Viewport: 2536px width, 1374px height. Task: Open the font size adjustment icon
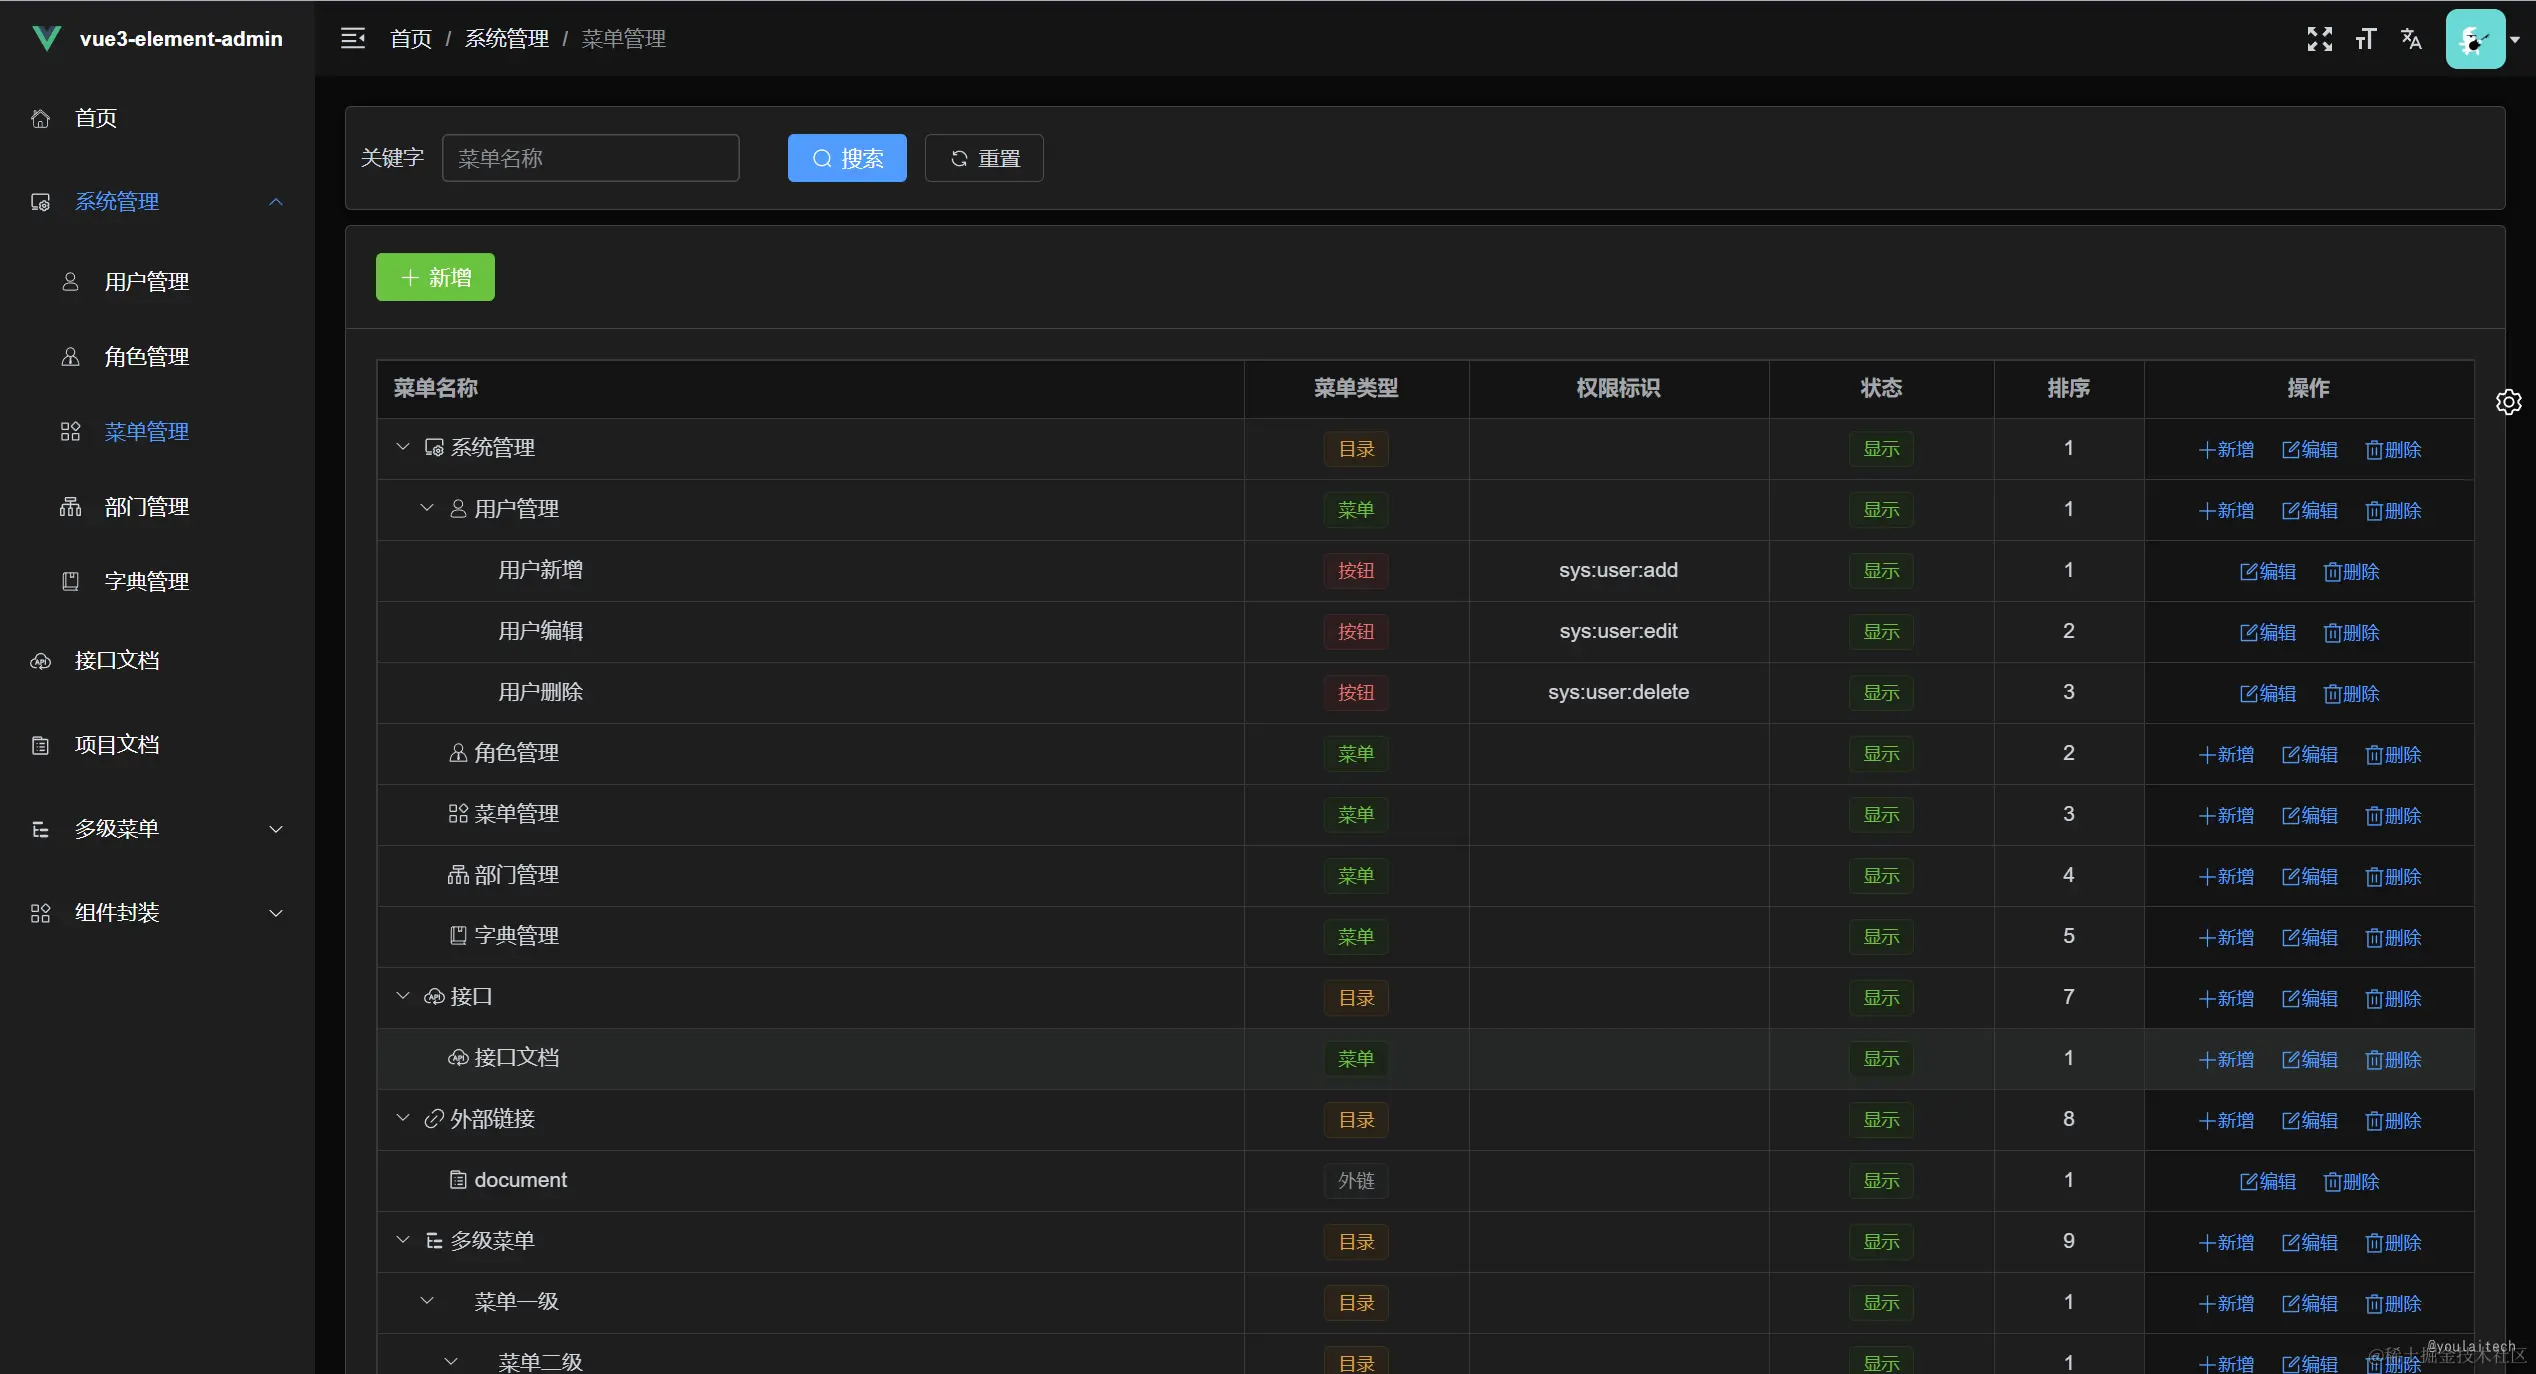pyautogui.click(x=2365, y=39)
